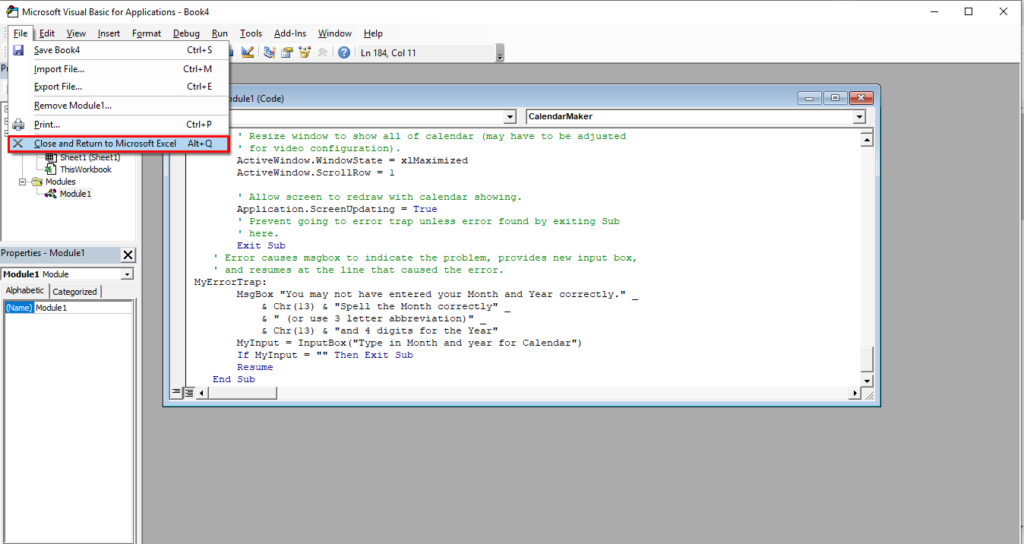Screen dimensions: 1024x544
Task: Click the blue Help question mark icon
Action: coord(343,53)
